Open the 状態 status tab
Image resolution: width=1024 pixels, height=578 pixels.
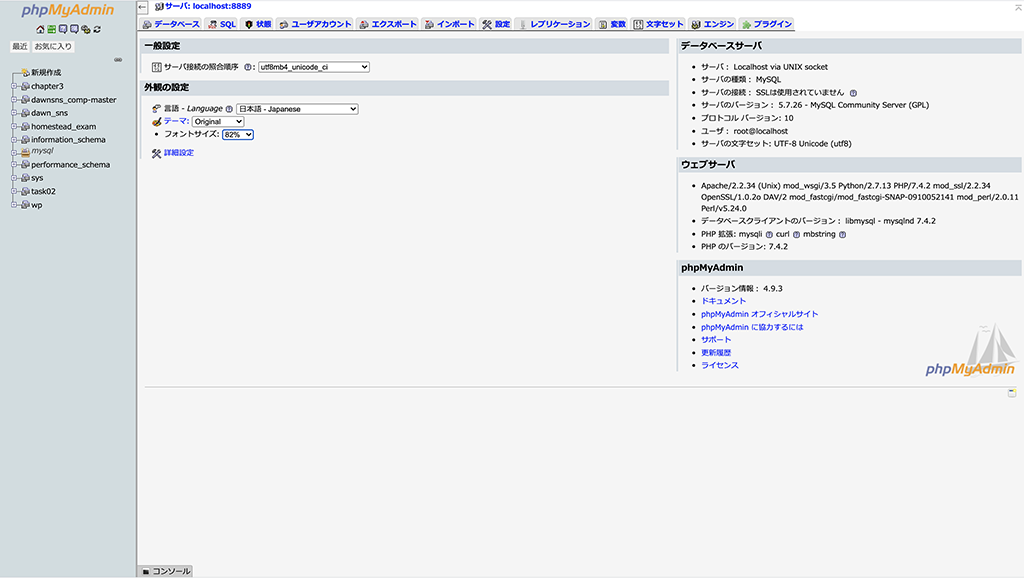258,24
